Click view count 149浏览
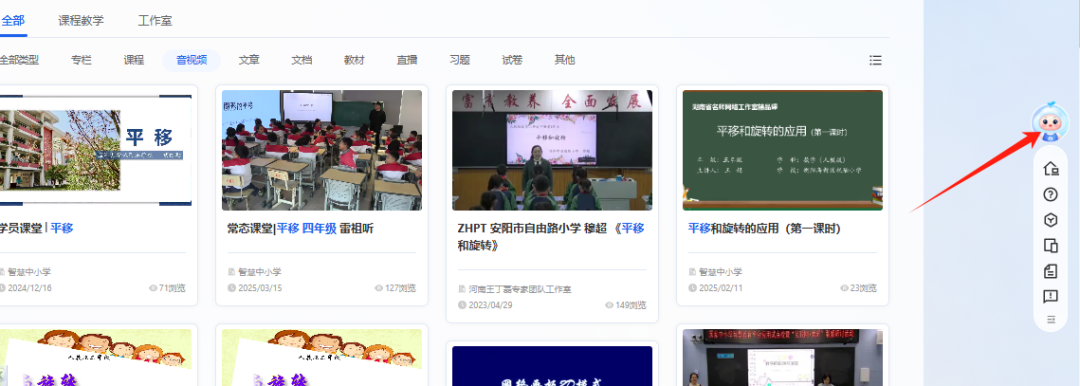Viewport: 1080px width, 386px height. (631, 305)
